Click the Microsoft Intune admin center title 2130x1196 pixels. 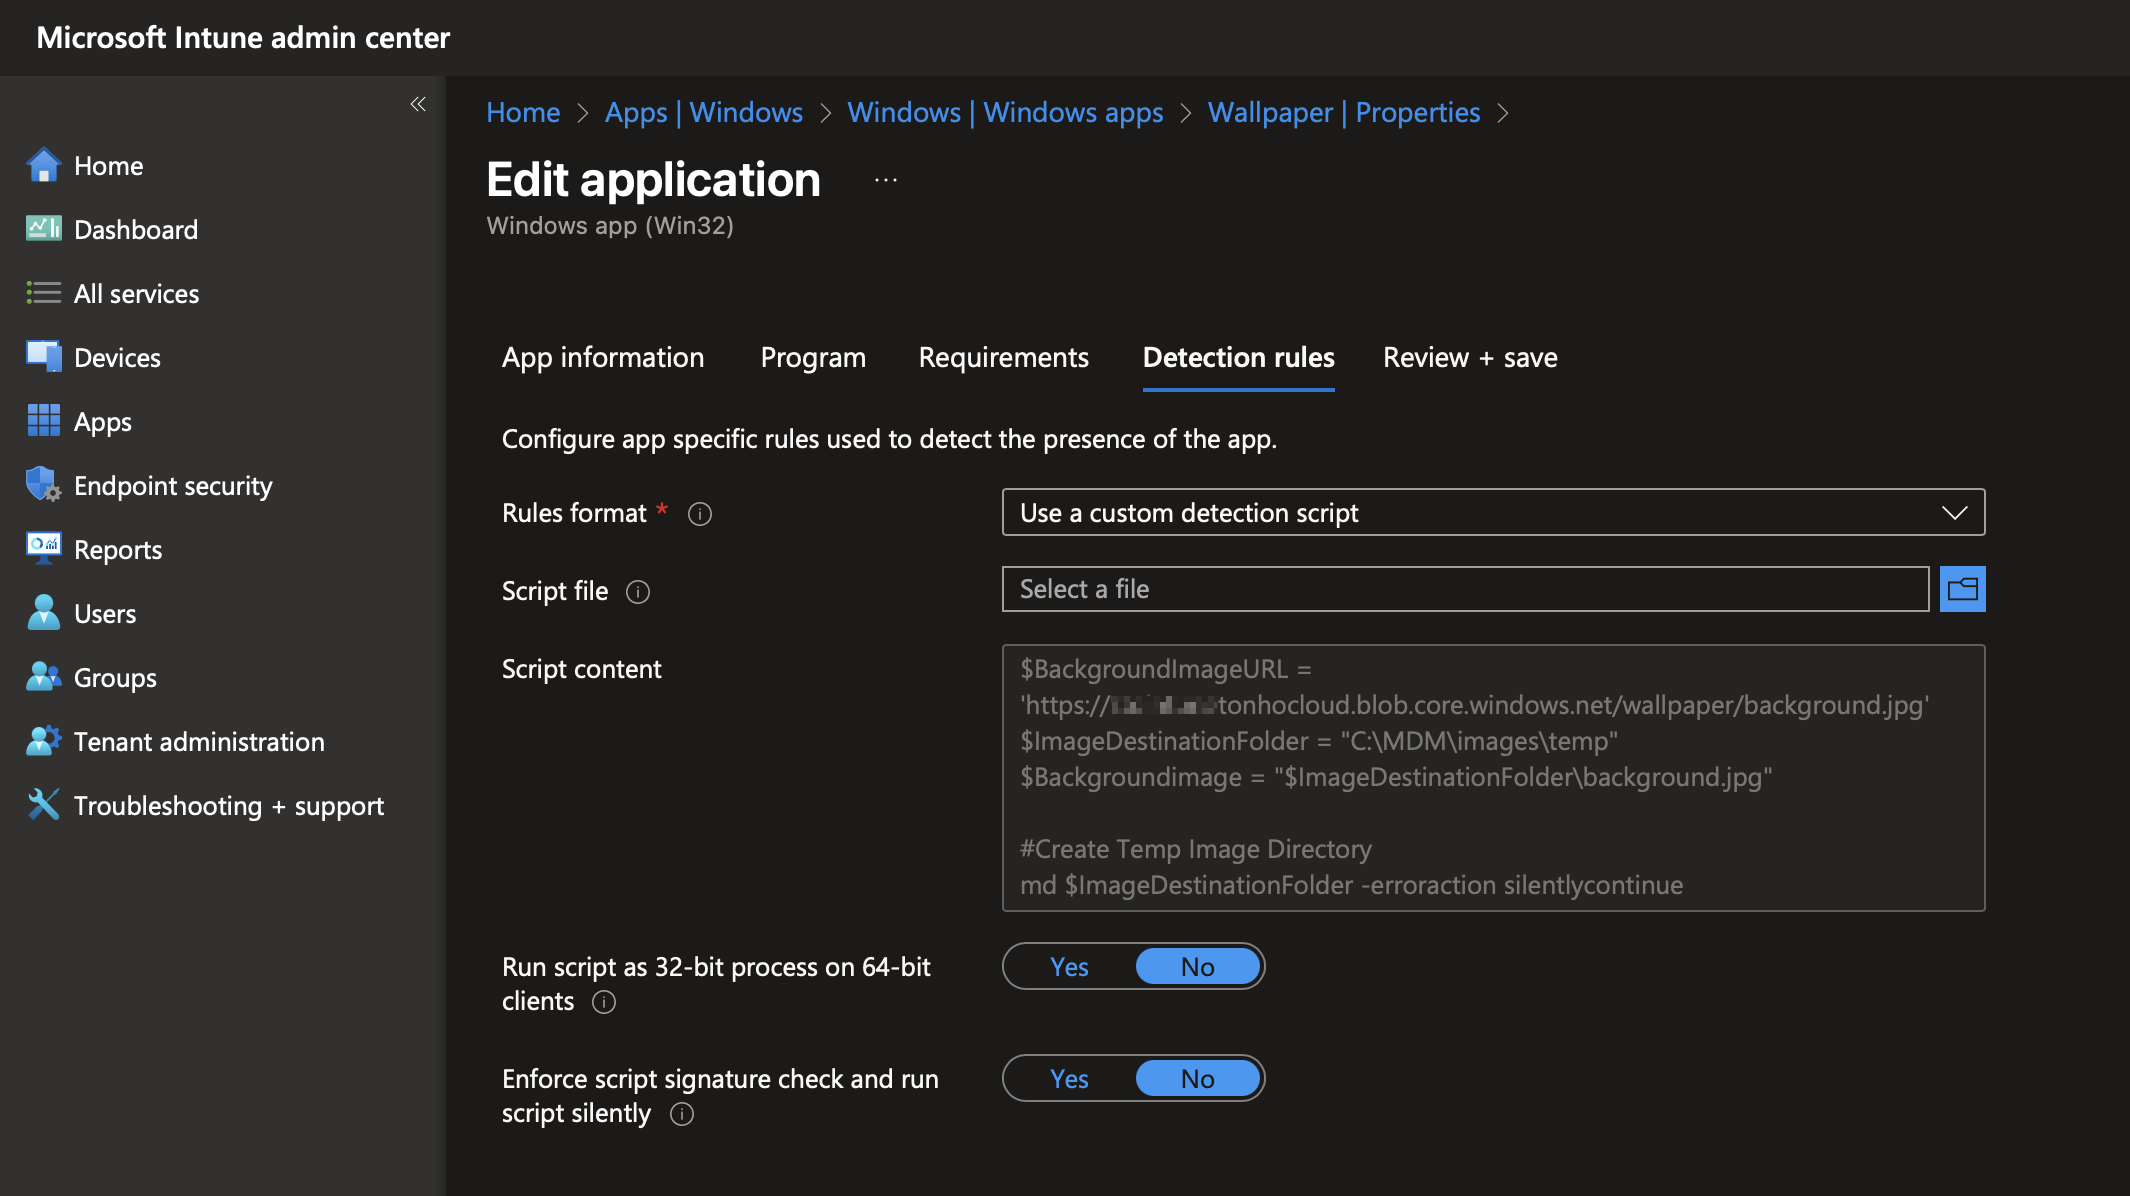(x=243, y=37)
